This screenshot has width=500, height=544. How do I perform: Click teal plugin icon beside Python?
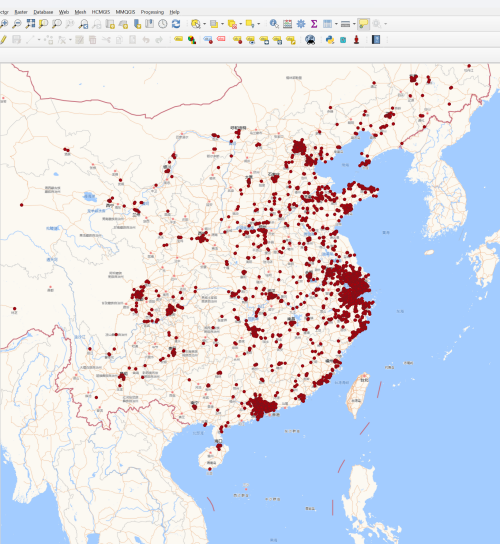tap(343, 40)
